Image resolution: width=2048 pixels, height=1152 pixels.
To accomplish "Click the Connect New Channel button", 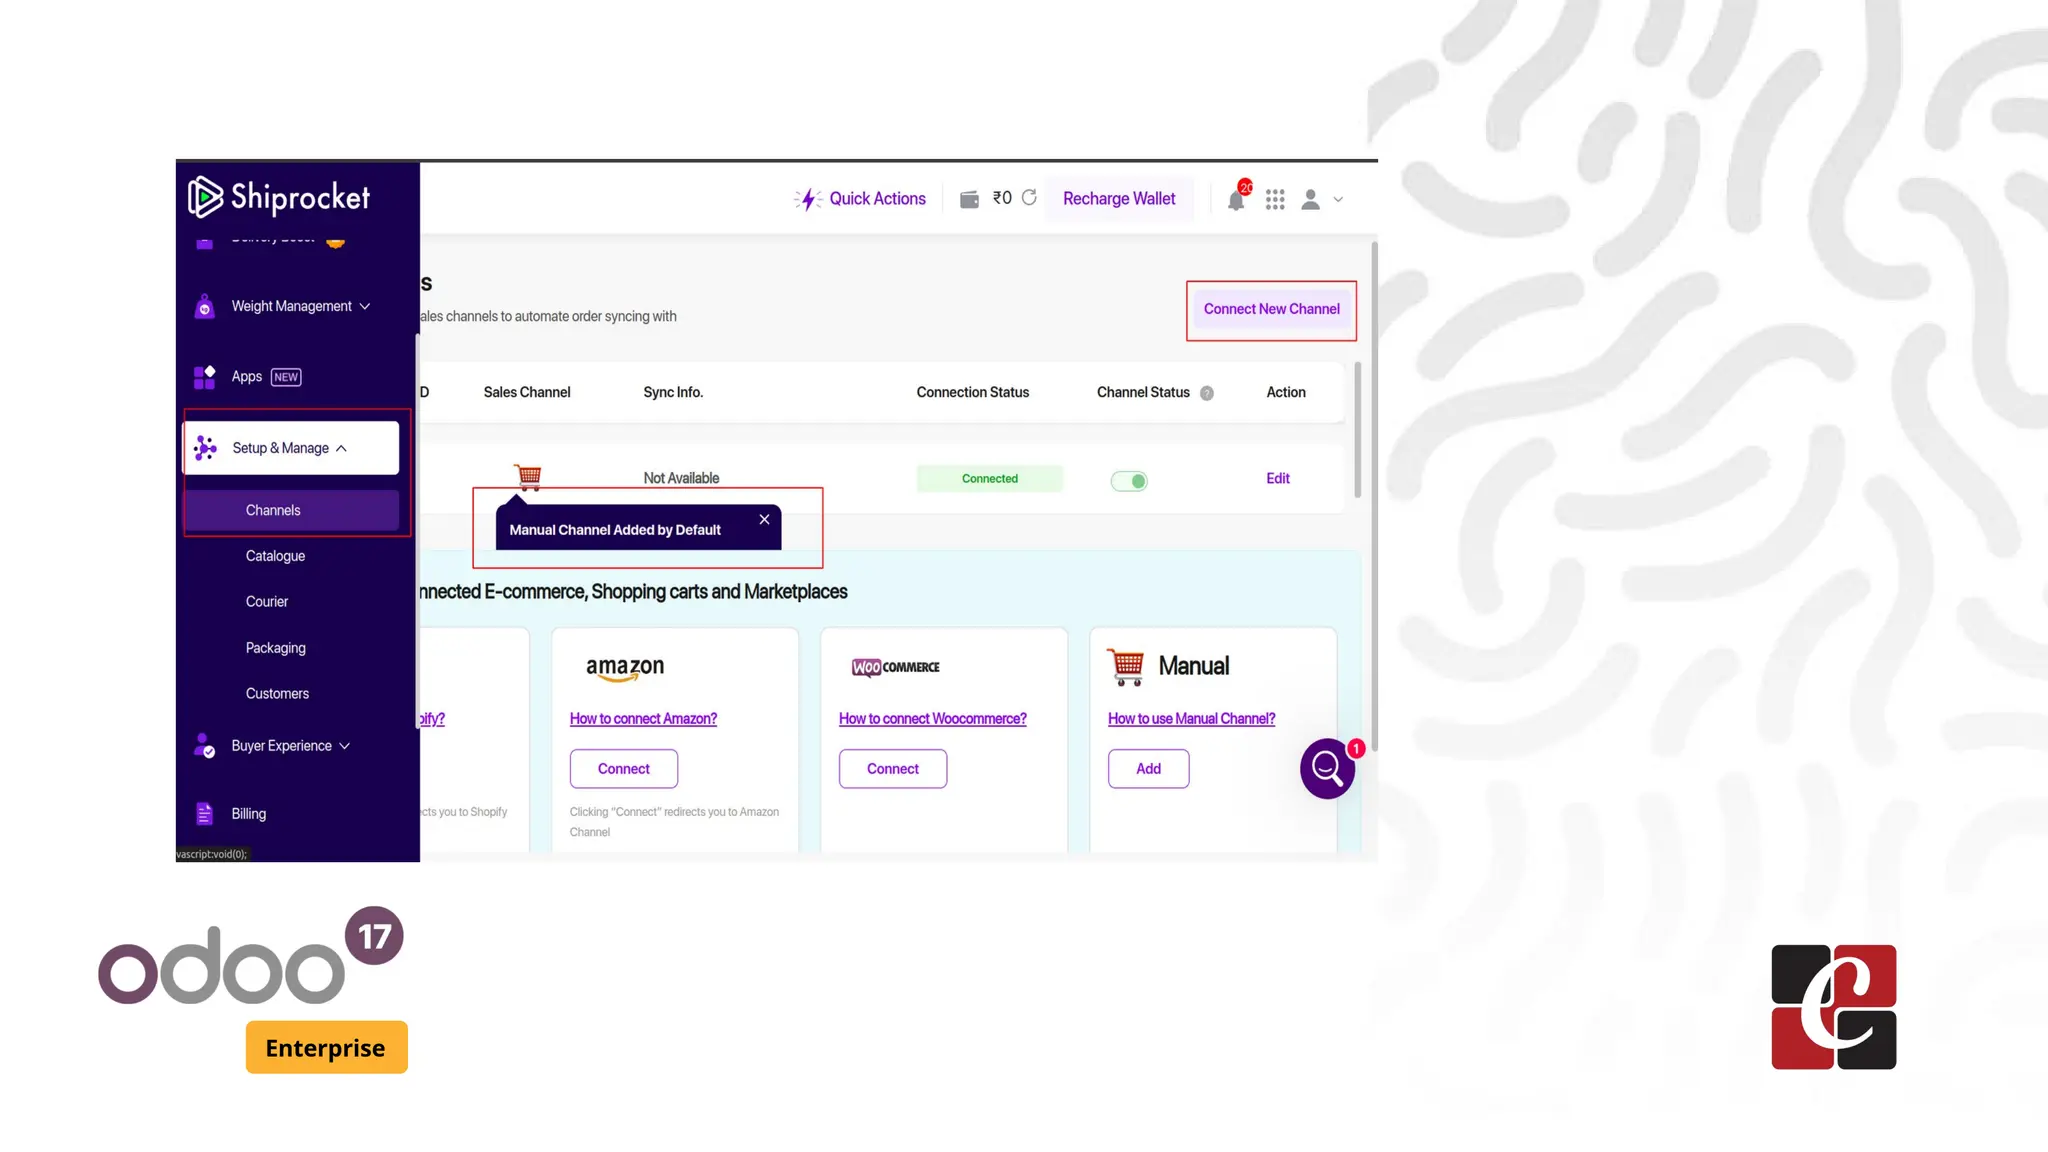I will coord(1271,309).
